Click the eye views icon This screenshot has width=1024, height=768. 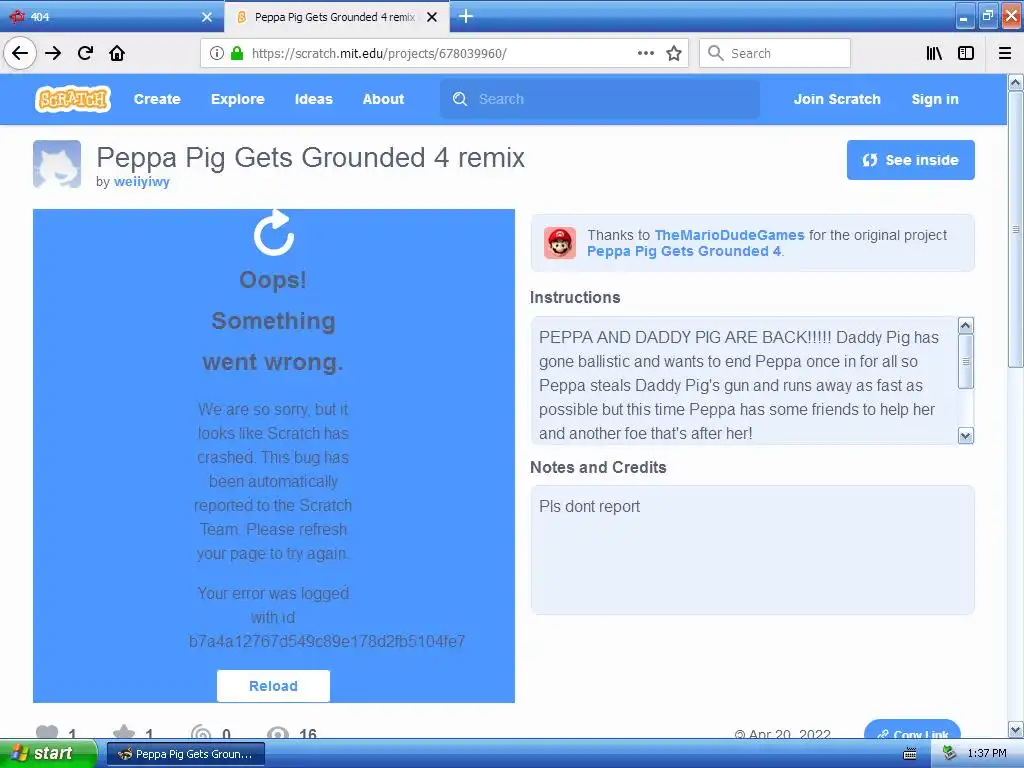(x=278, y=733)
